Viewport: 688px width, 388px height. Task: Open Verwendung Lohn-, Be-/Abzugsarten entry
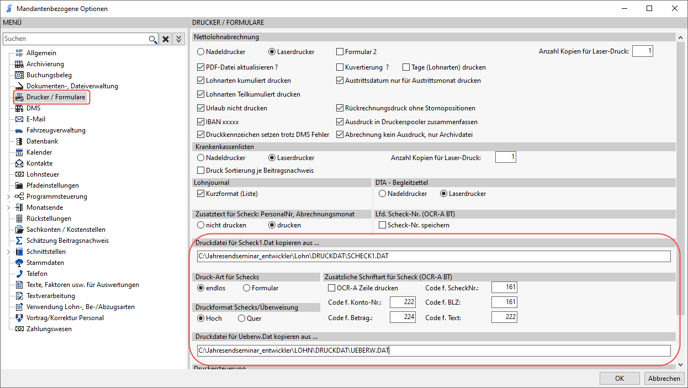pyautogui.click(x=80, y=307)
